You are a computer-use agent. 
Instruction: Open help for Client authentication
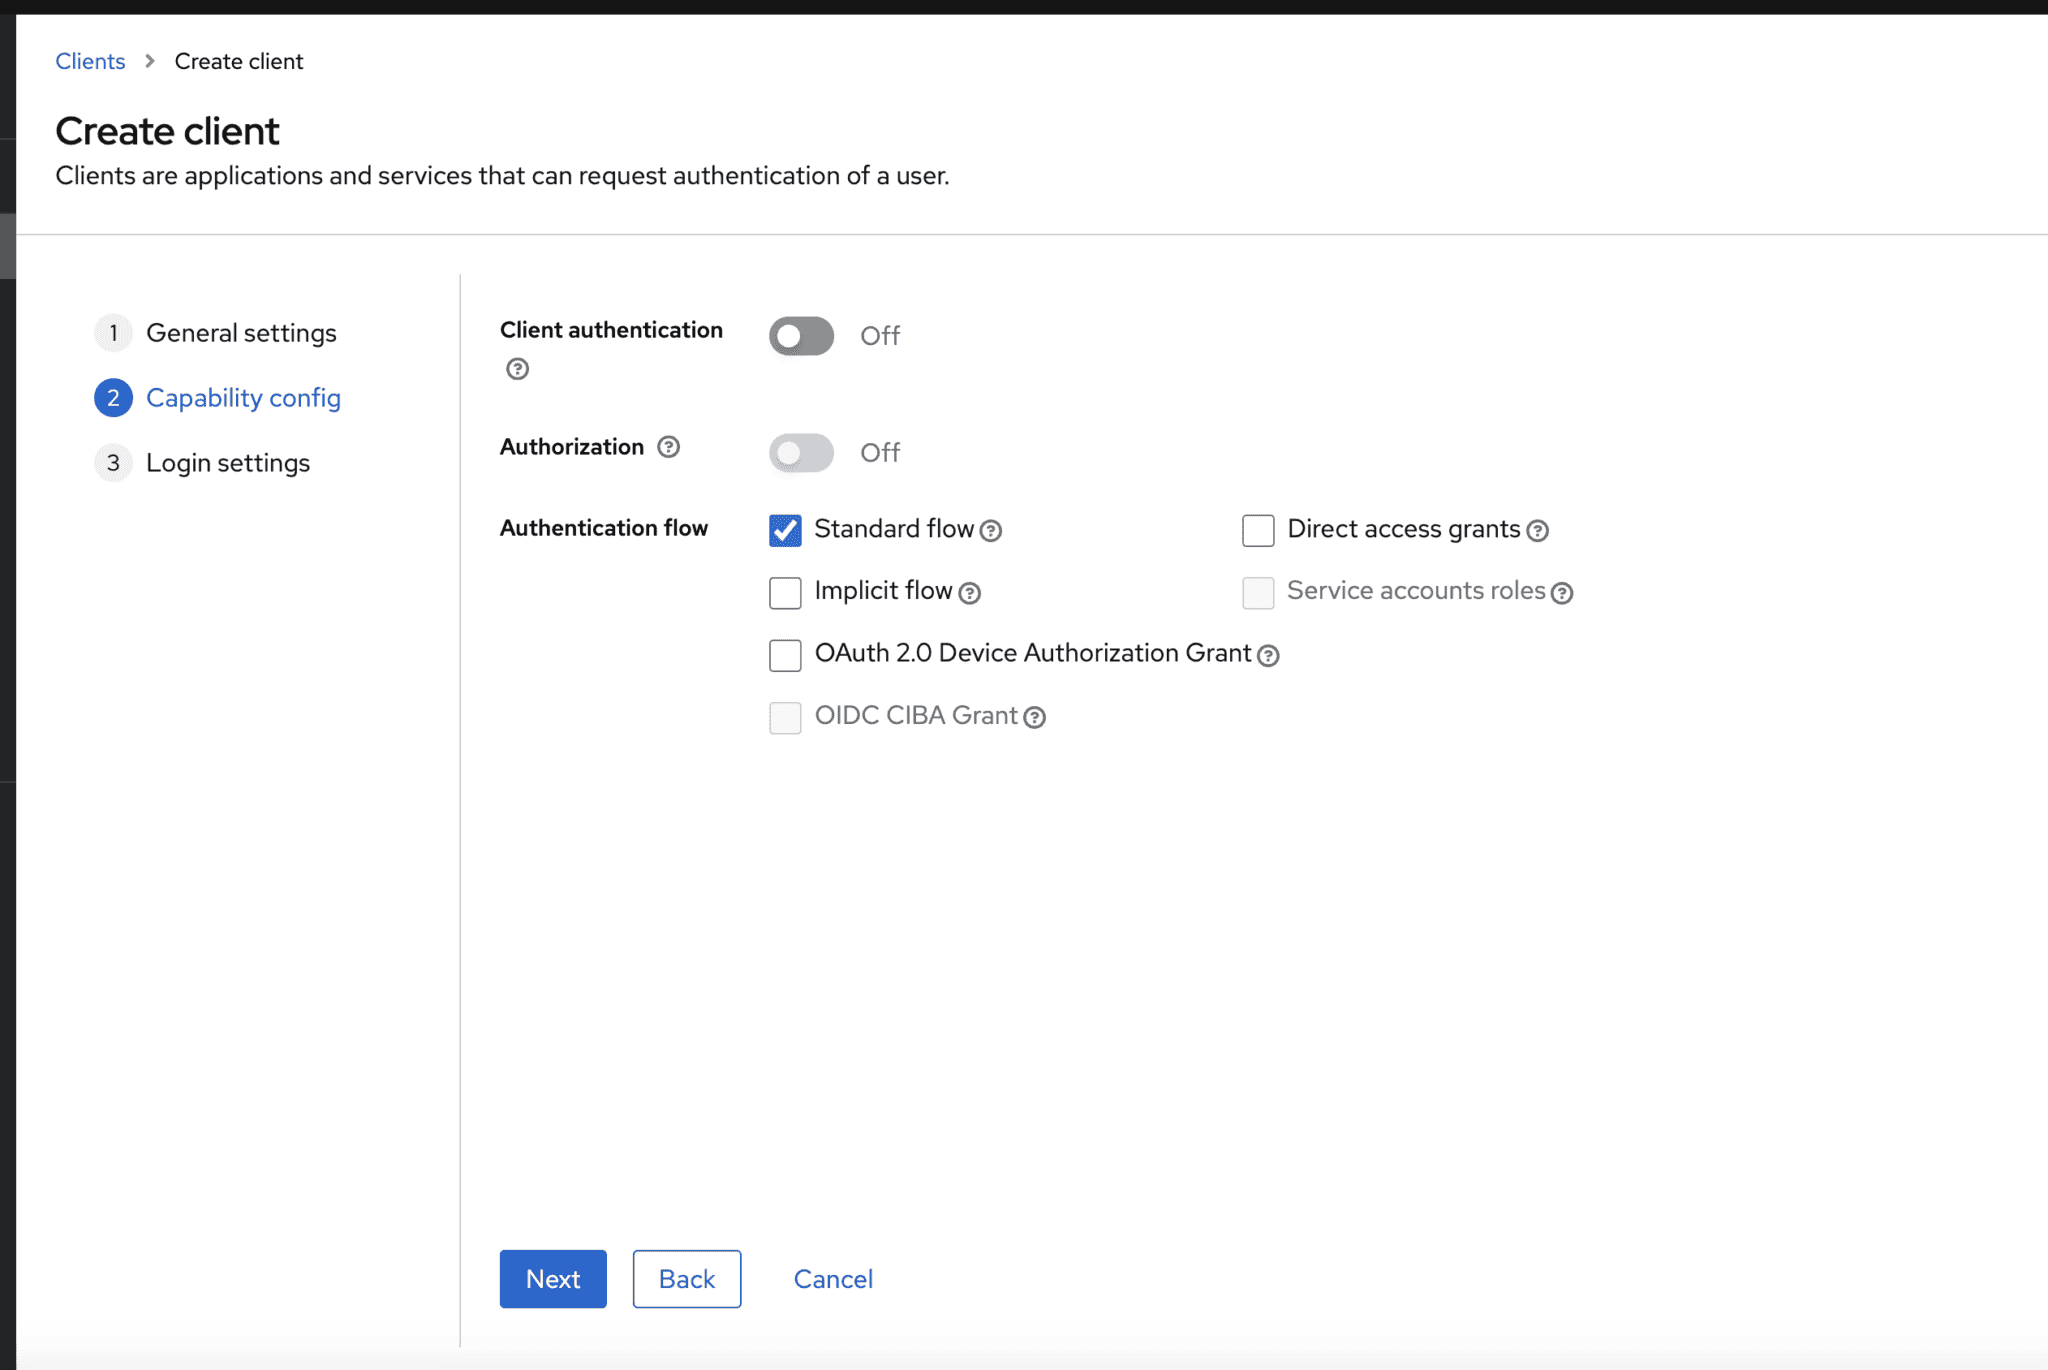(516, 369)
